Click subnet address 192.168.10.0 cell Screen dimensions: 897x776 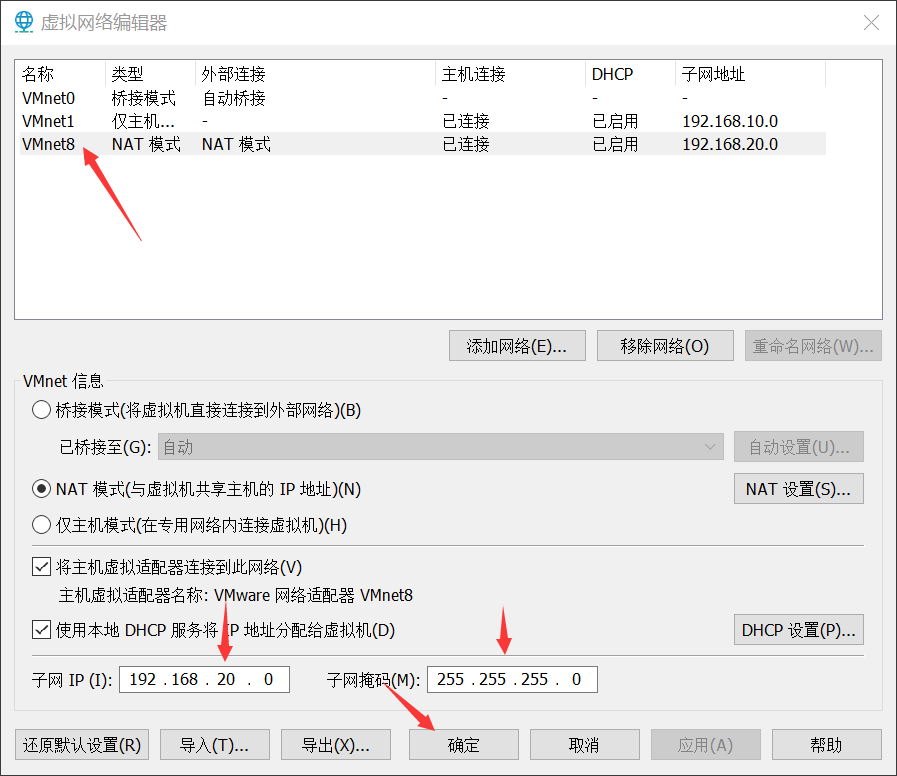pos(730,121)
